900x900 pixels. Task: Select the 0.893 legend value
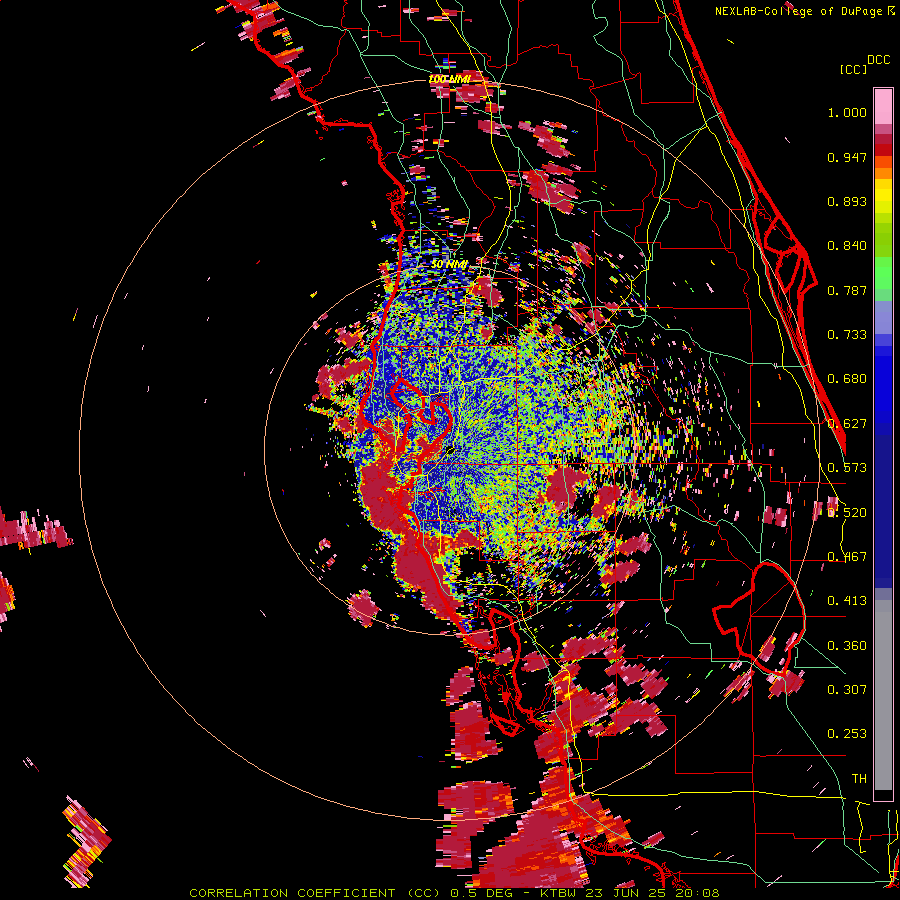[x=847, y=201]
